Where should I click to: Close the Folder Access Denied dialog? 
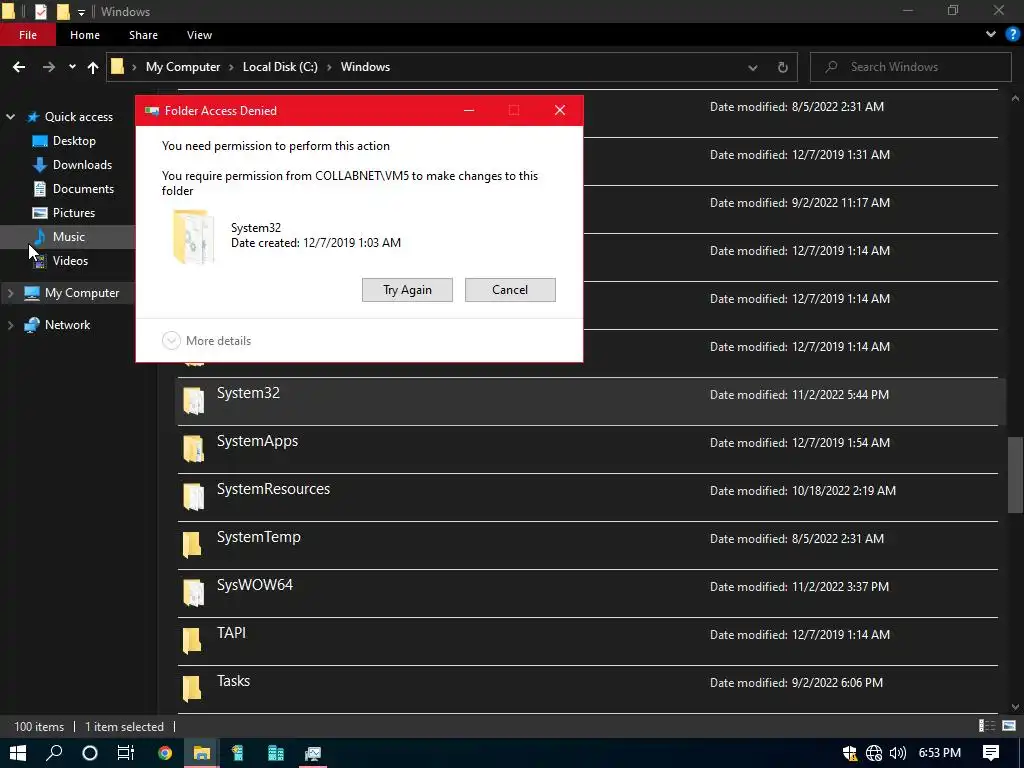click(x=560, y=110)
